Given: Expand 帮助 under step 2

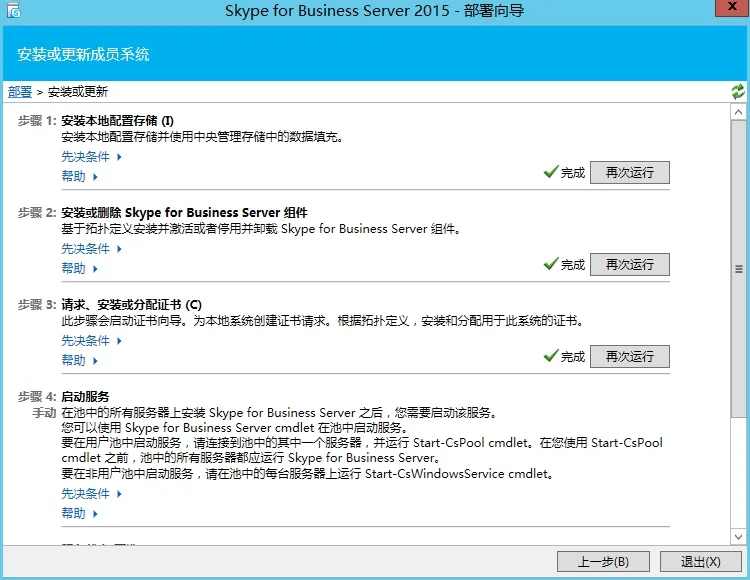Looking at the screenshot, I should point(79,269).
